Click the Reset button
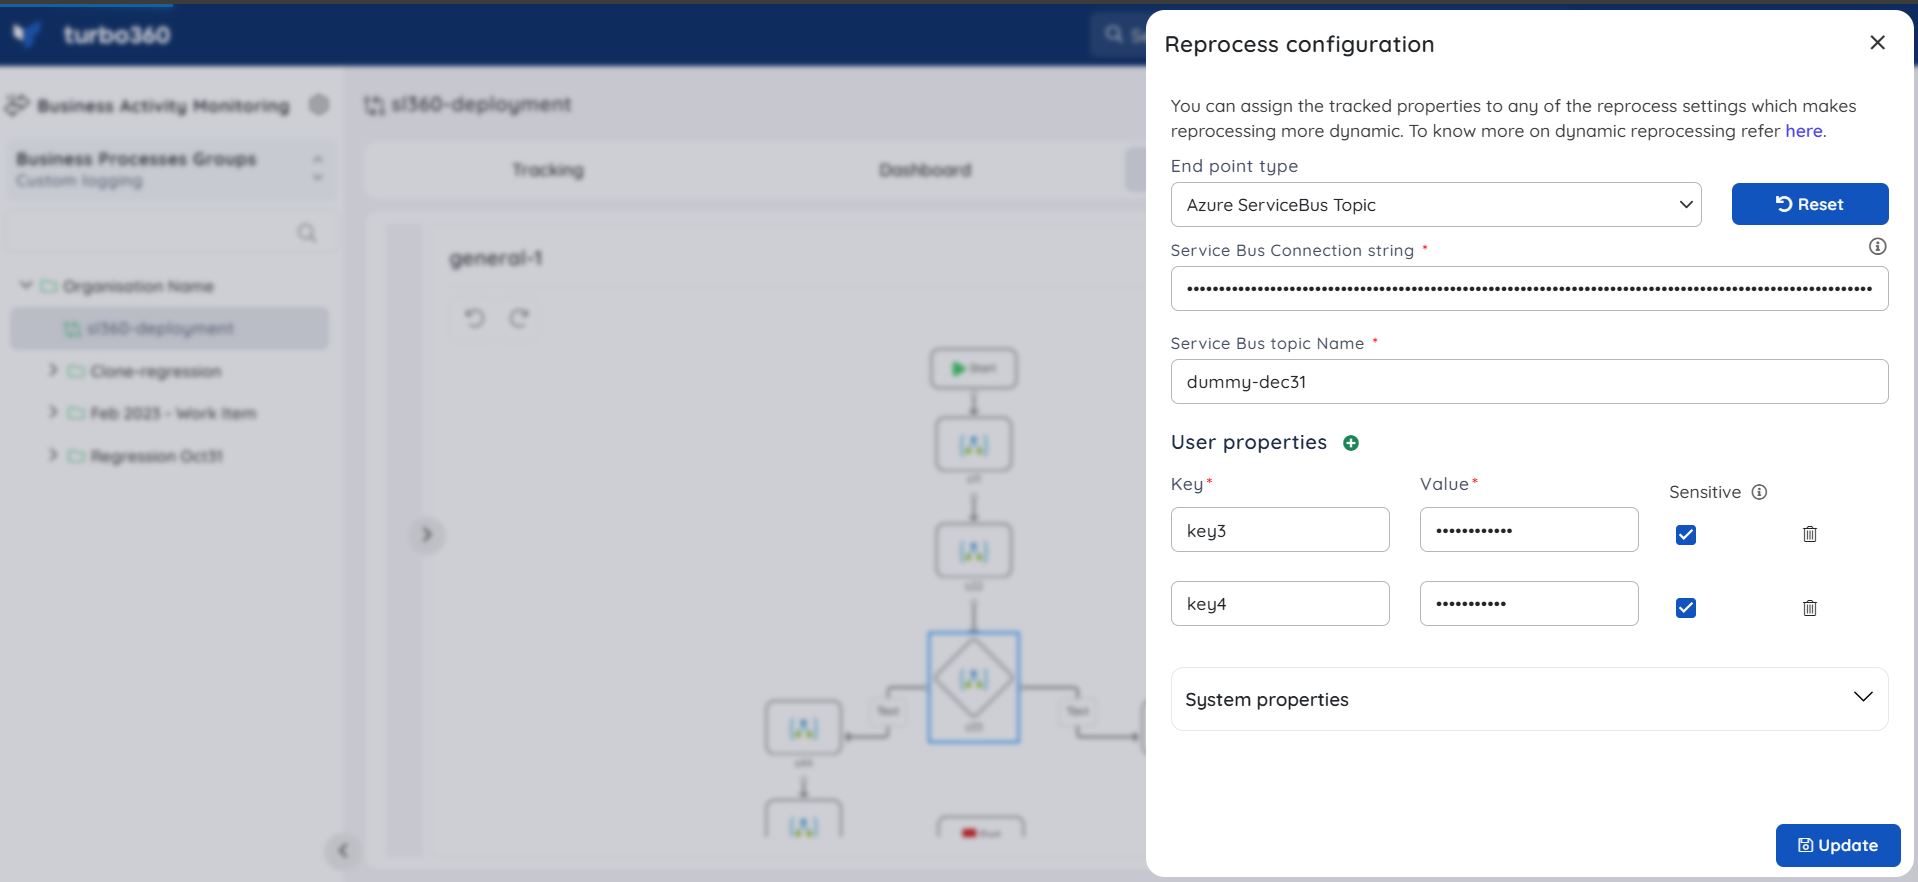 point(1809,204)
